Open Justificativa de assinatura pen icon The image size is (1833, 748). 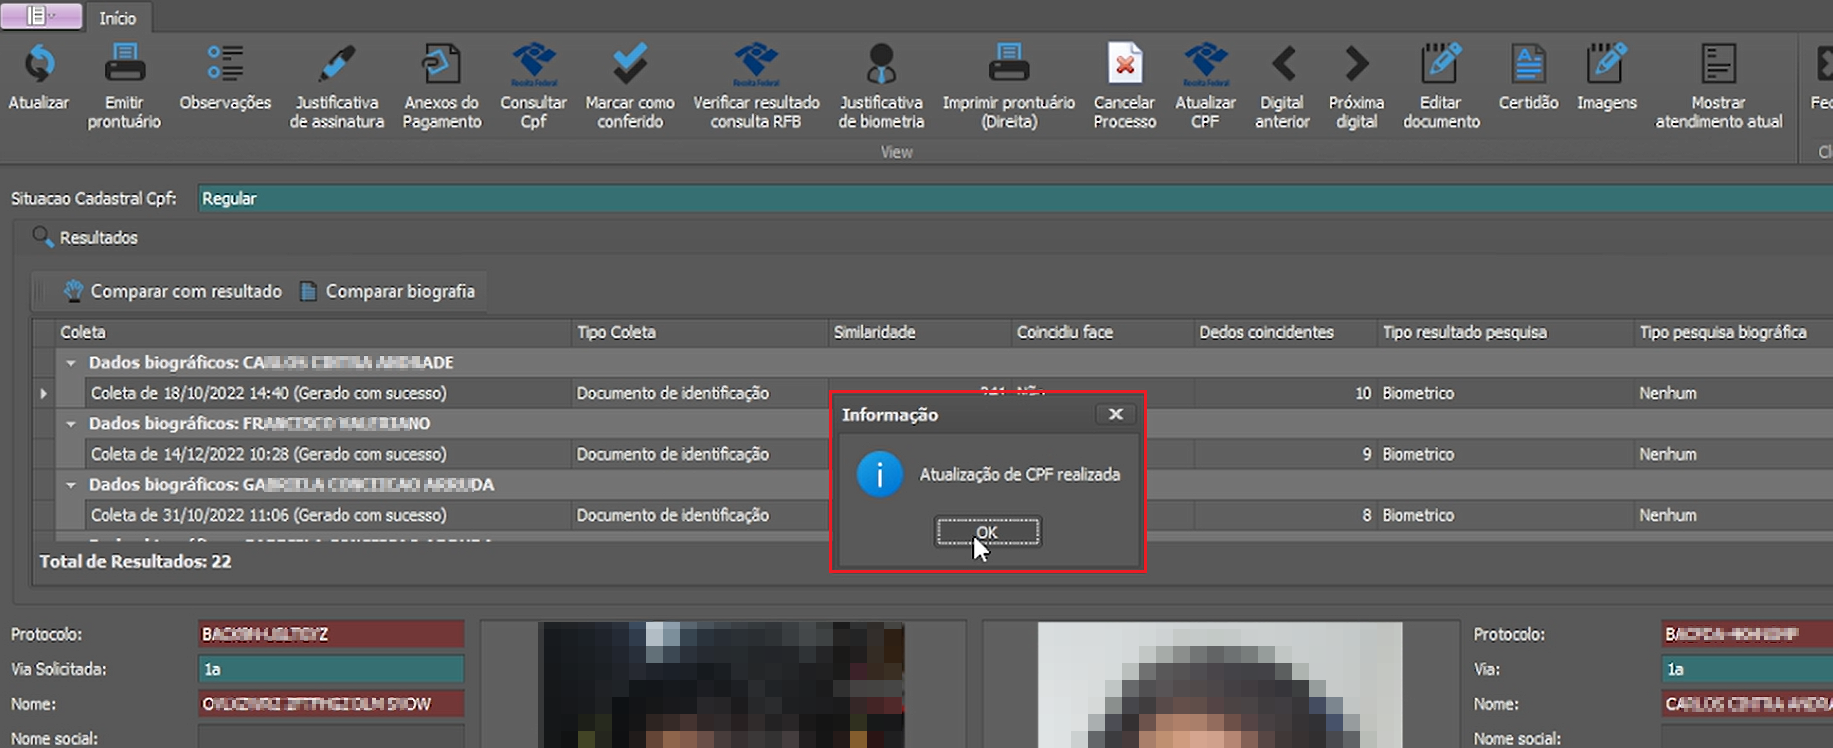point(336,64)
